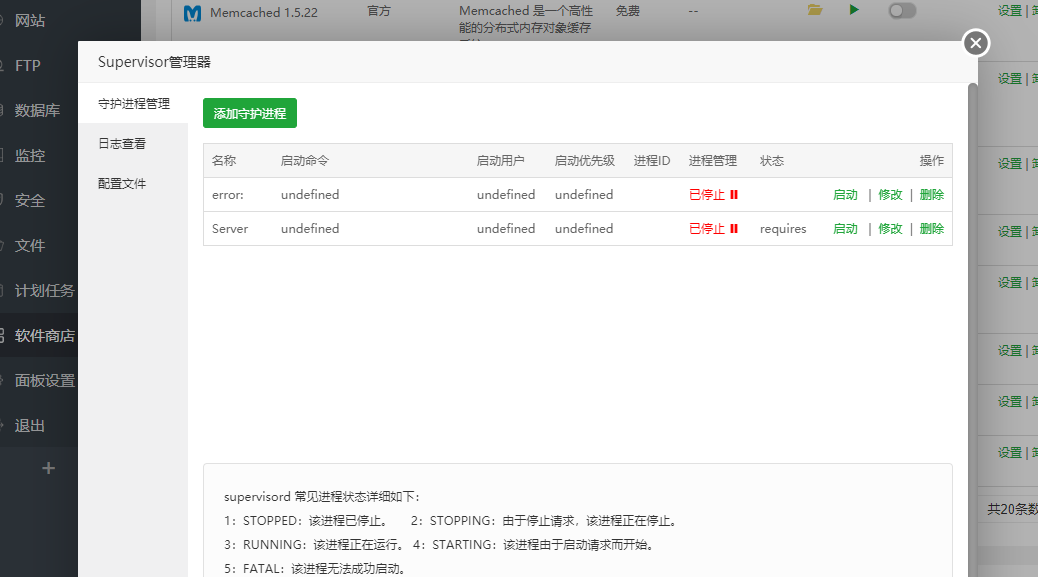Image resolution: width=1038 pixels, height=577 pixels.
Task: Click the 官方 label in the Memcached row
Action: click(379, 11)
